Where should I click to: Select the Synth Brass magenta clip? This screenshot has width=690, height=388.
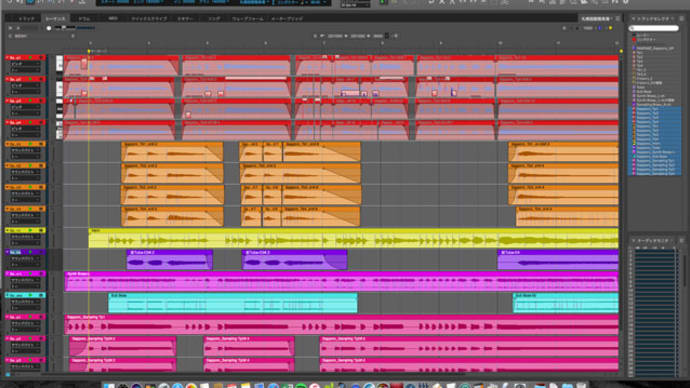click(x=341, y=281)
